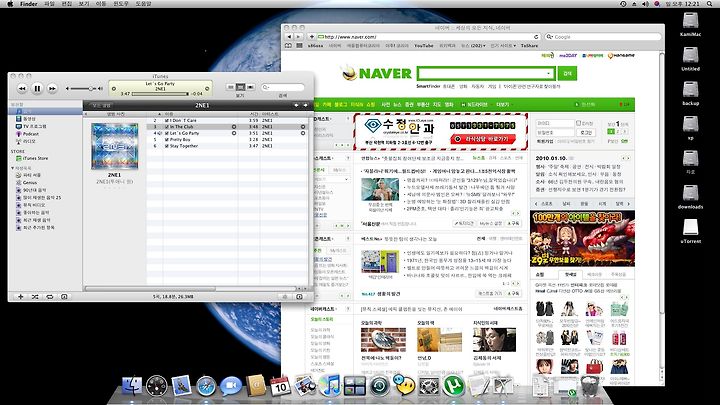The width and height of the screenshot is (720, 405).
Task: Select the Stay Together song row
Action: tap(227, 146)
